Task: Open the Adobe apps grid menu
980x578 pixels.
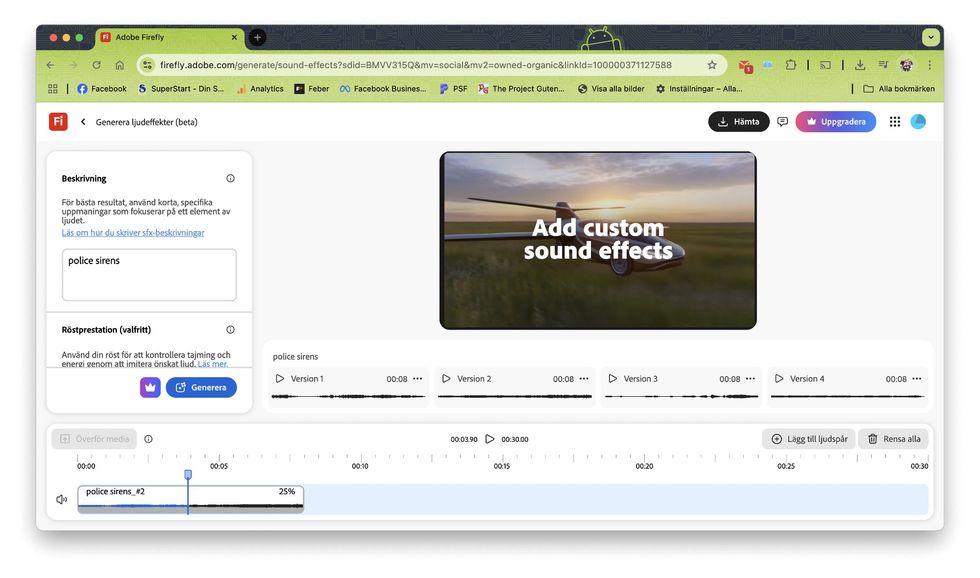Action: (894, 121)
